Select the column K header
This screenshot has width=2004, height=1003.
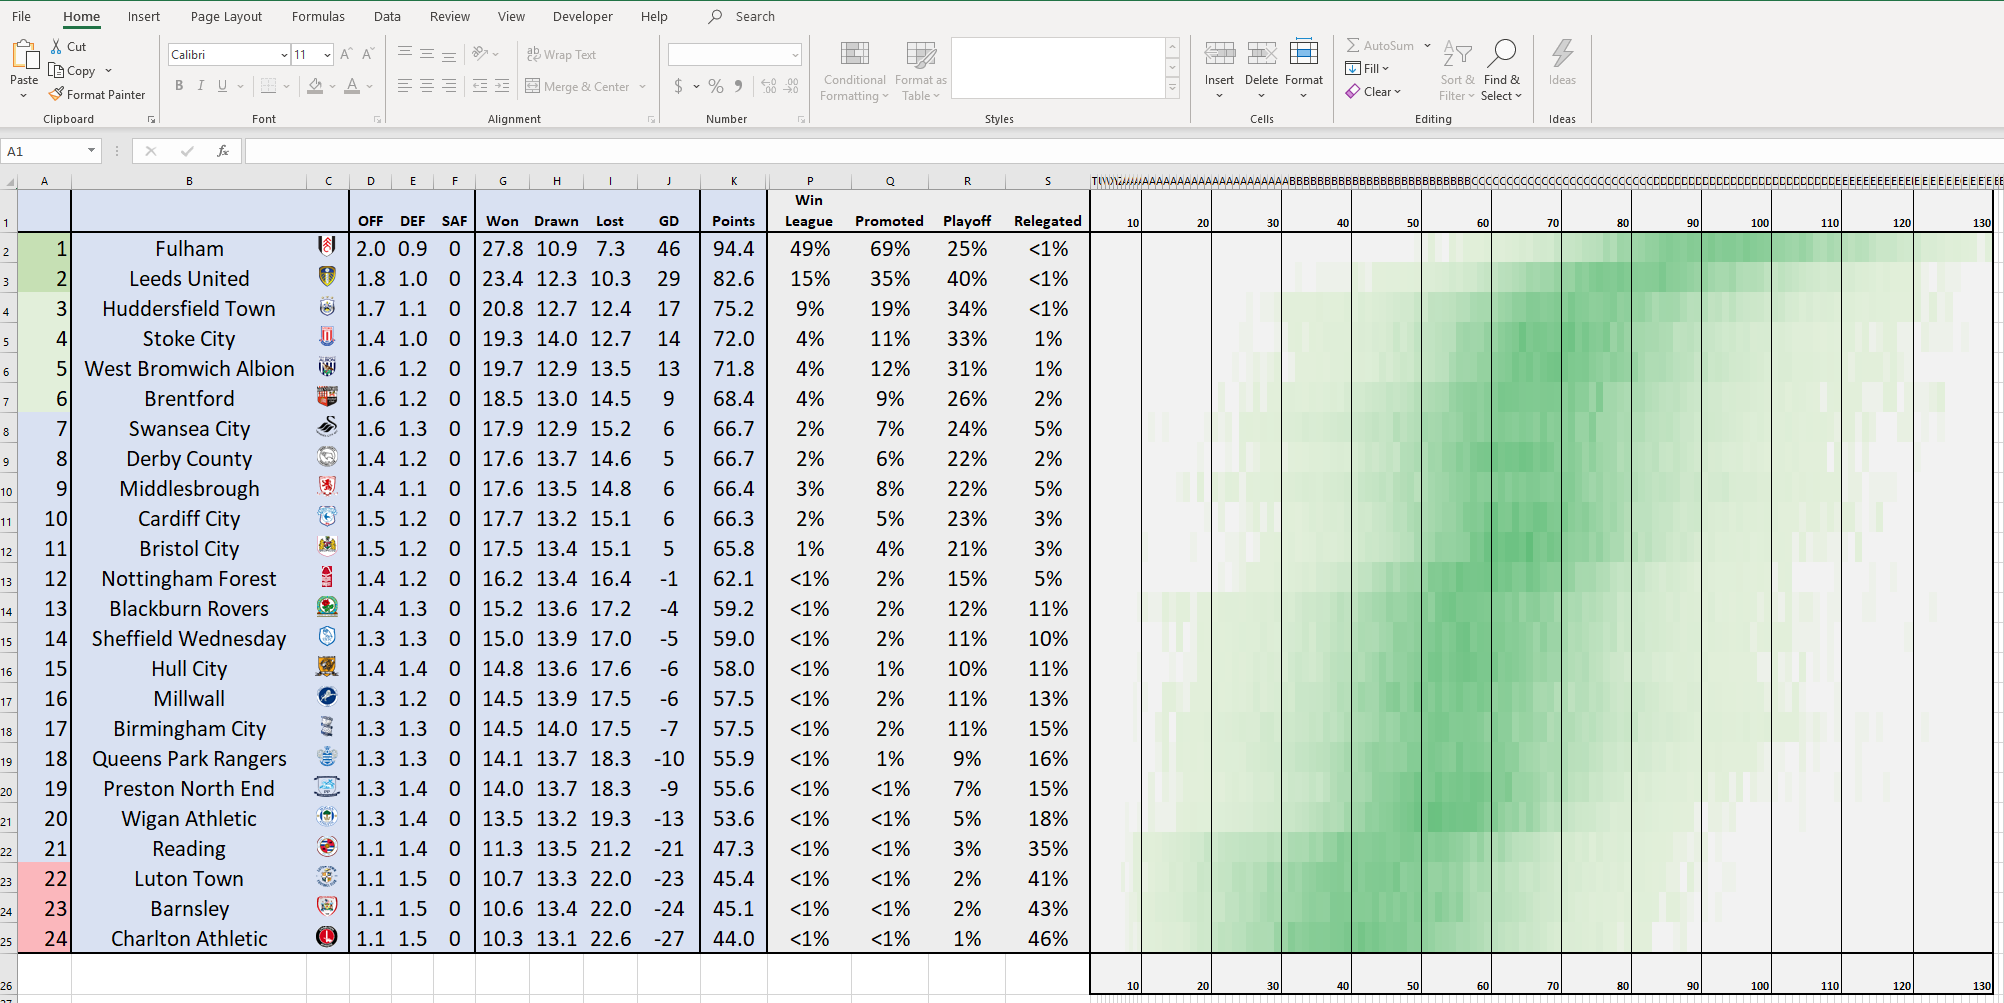point(733,181)
